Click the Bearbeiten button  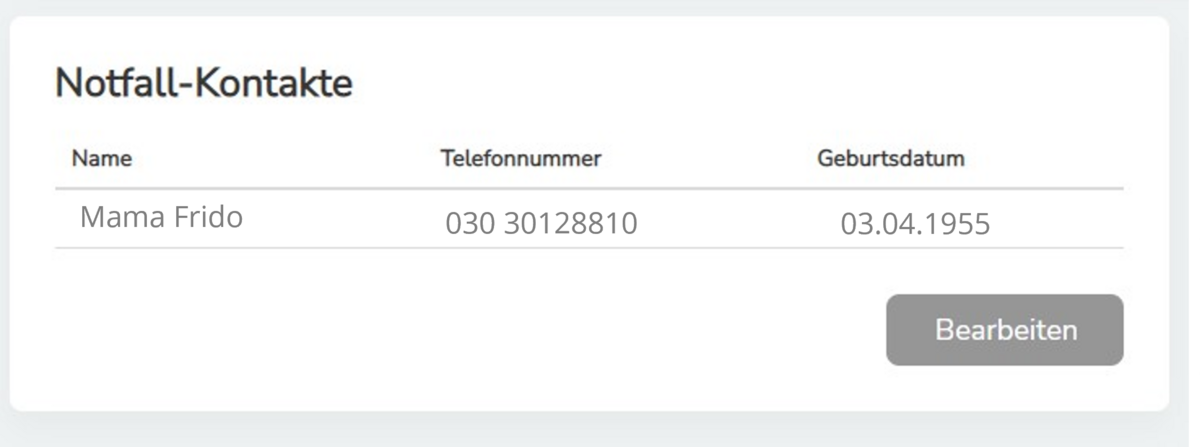pyautogui.click(x=1004, y=330)
